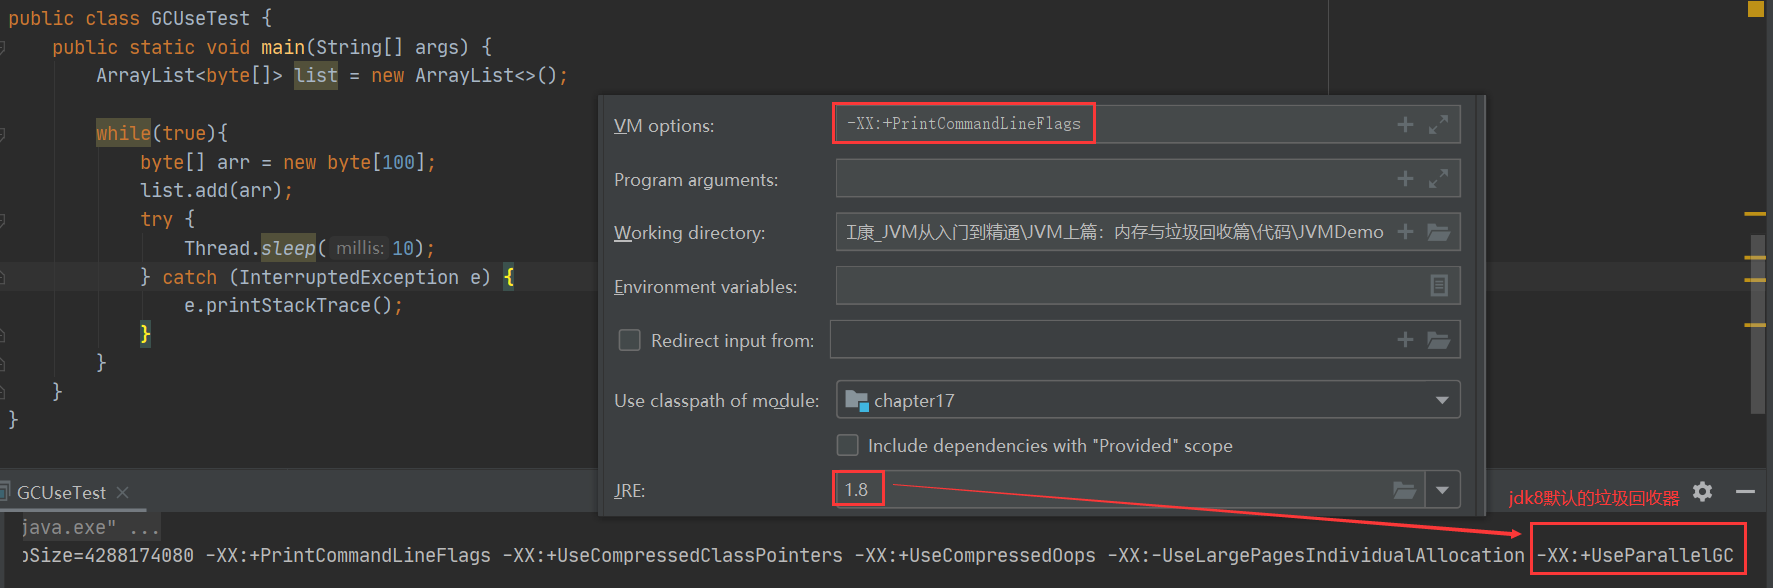Check Include dependencies with Provided scope
Screen dimensions: 1773x588
847,445
